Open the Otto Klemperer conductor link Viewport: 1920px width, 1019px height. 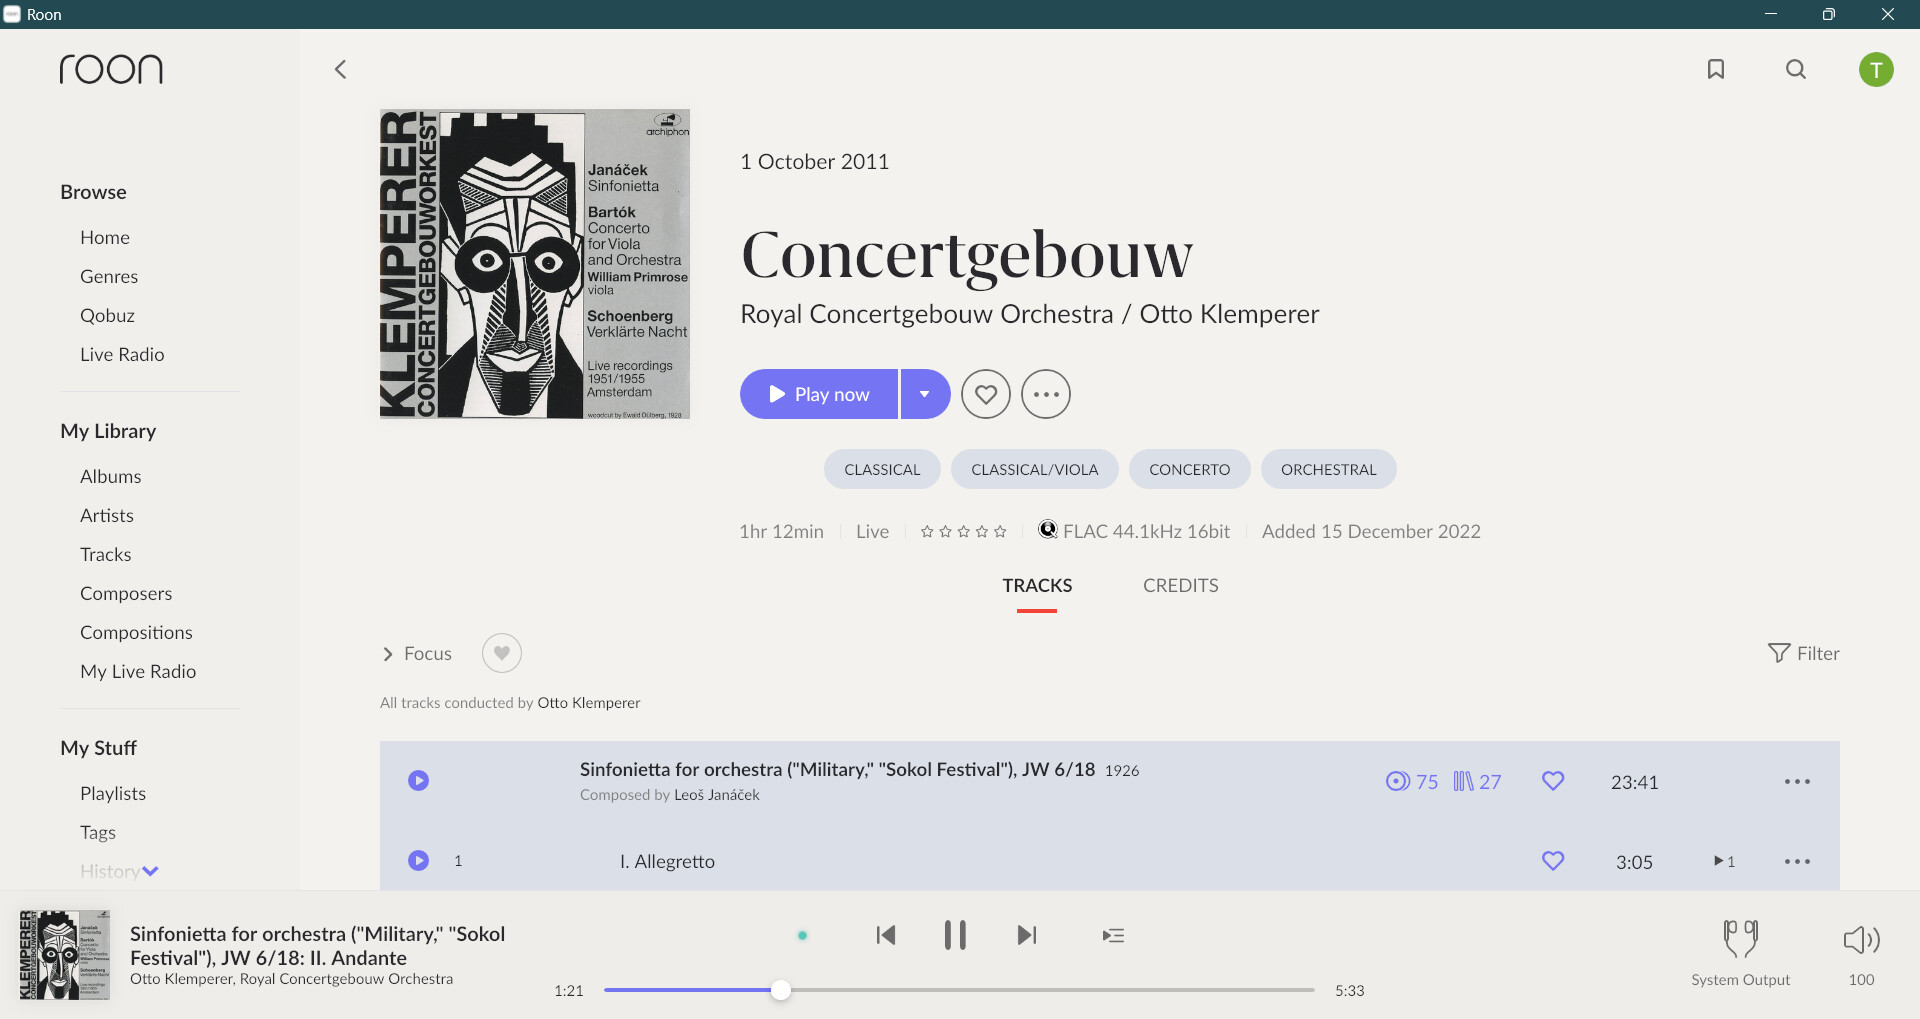pos(589,703)
